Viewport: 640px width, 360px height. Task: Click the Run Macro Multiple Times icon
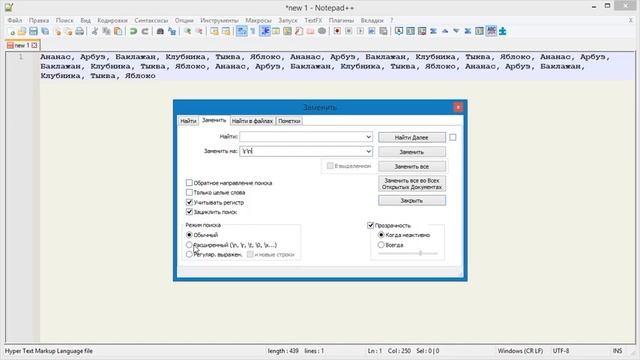pyautogui.click(x=371, y=31)
